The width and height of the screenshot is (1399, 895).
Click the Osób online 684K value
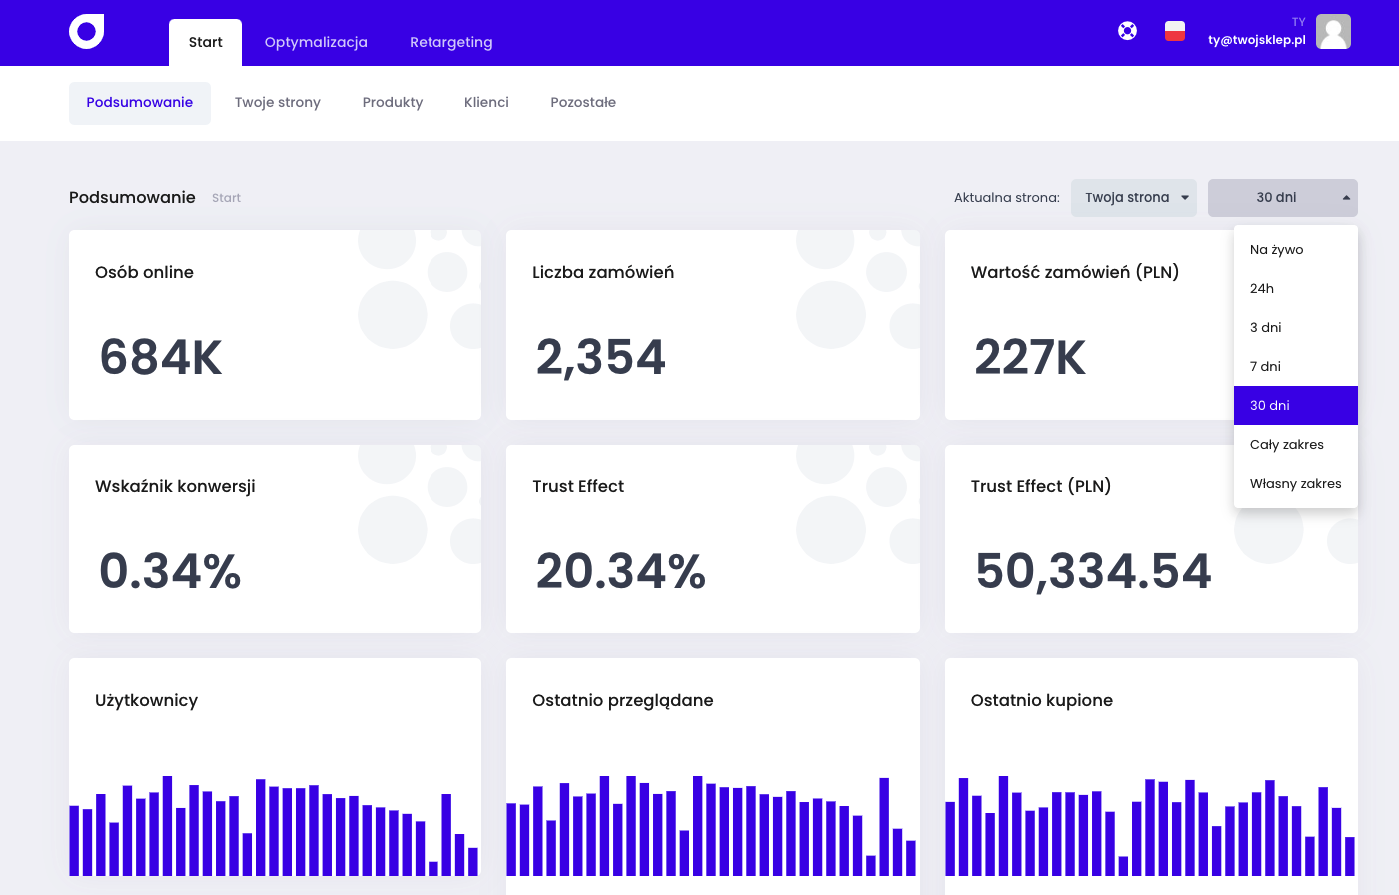(x=161, y=357)
